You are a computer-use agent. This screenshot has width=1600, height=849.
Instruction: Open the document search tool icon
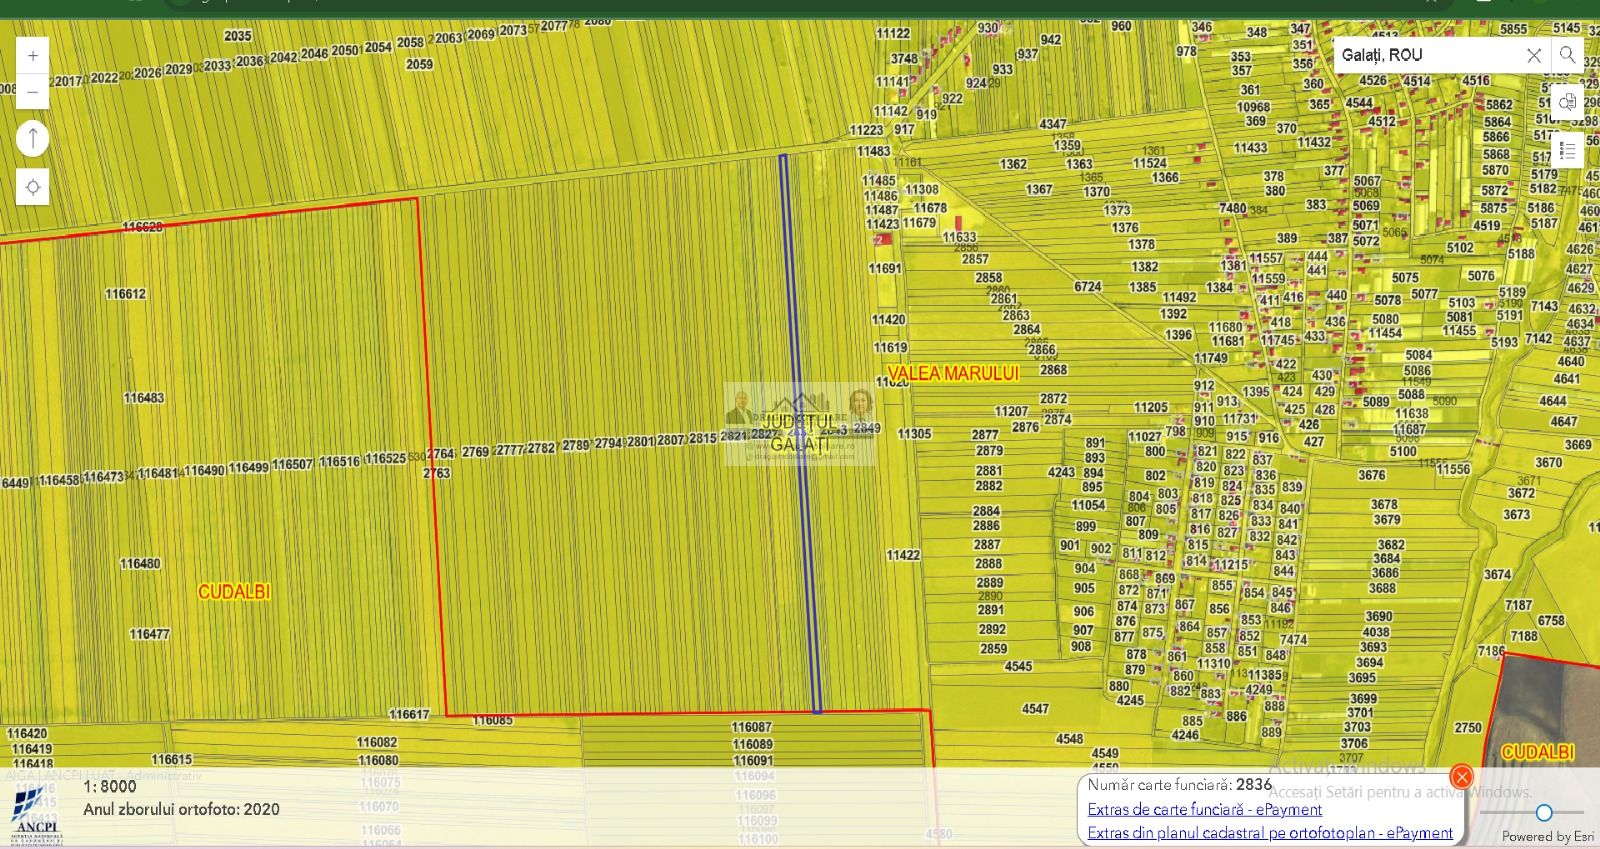(1567, 102)
